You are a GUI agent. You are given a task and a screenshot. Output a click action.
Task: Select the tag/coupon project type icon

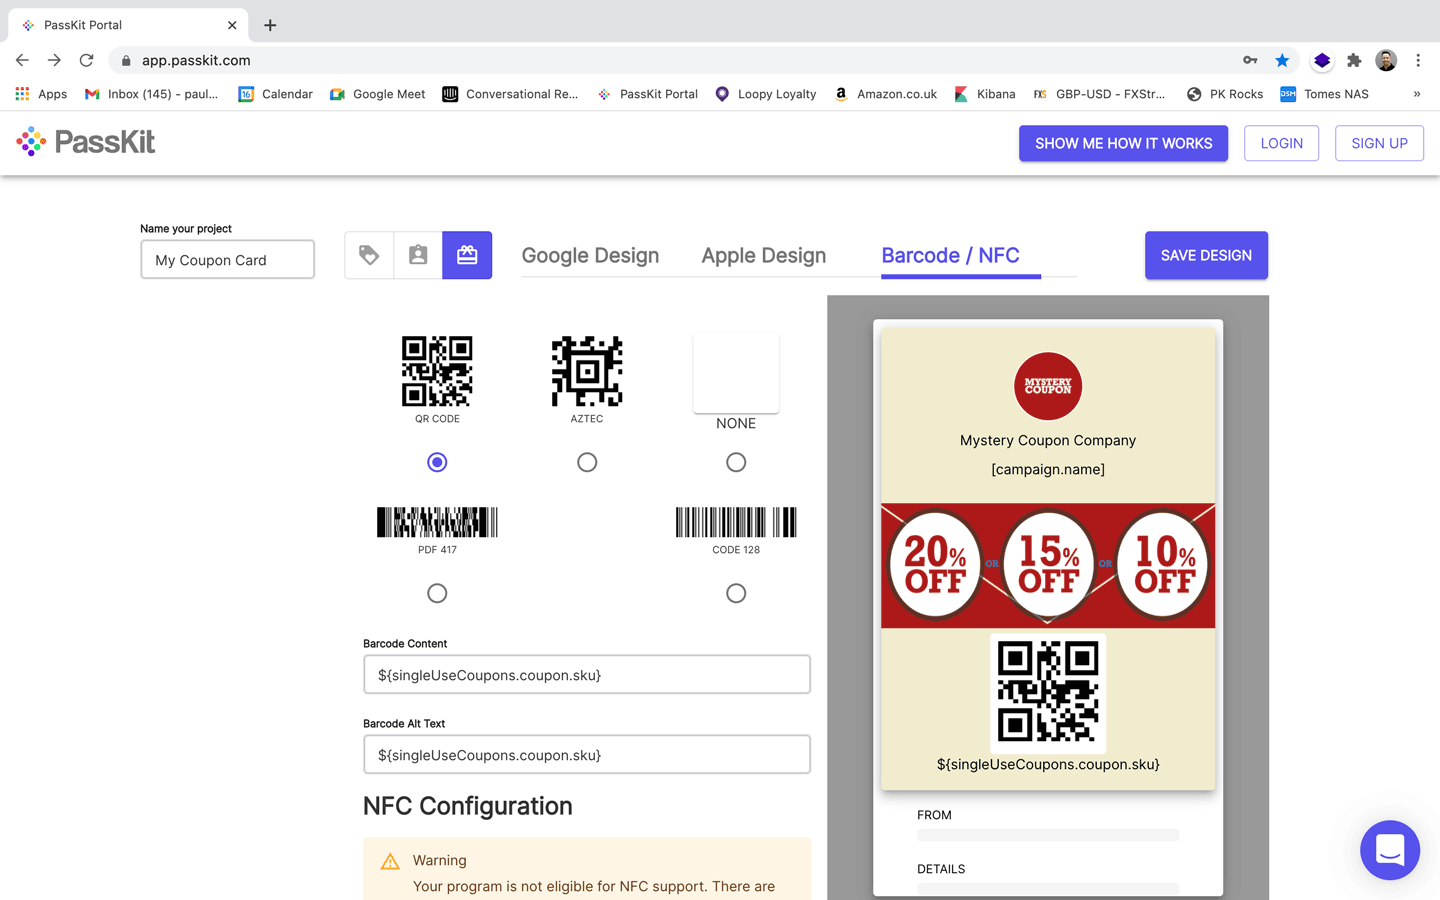[x=369, y=255]
